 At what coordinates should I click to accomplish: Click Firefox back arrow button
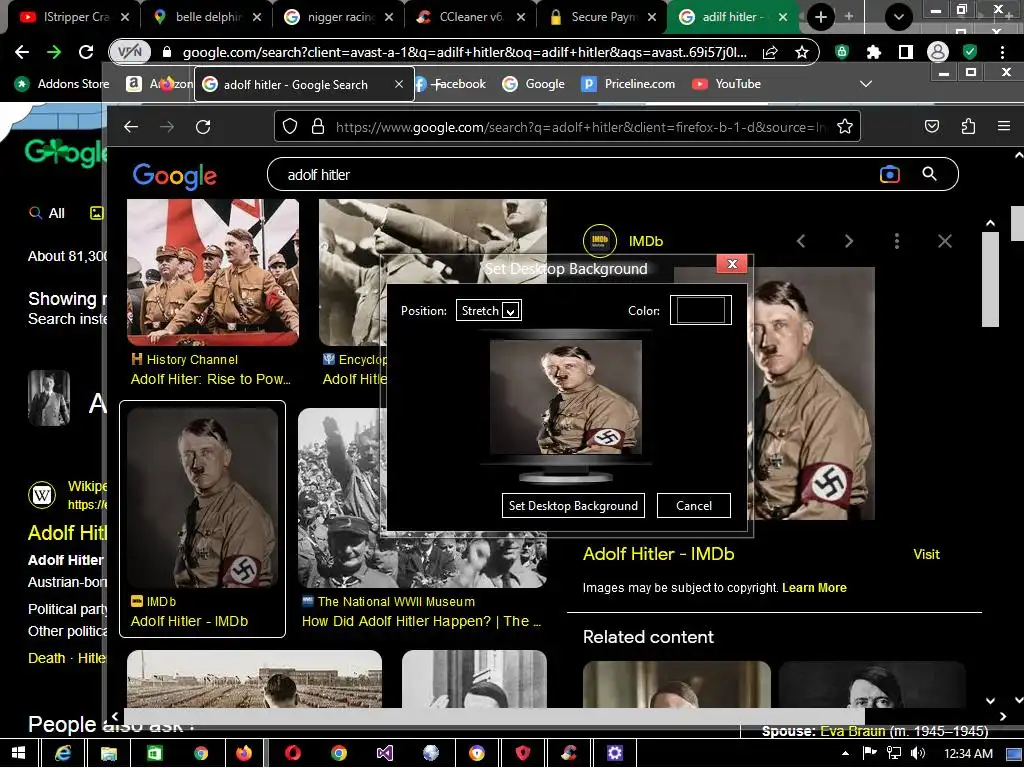pos(131,127)
